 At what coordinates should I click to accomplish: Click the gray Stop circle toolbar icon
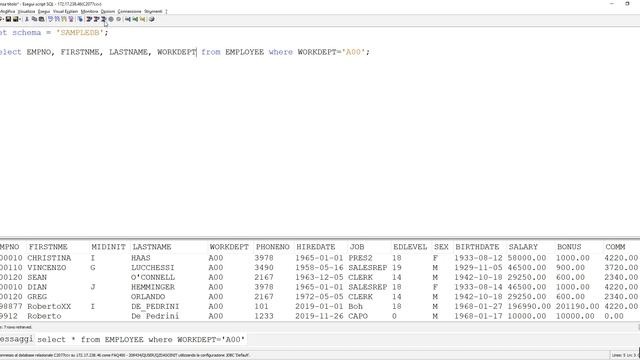pyautogui.click(x=111, y=19)
